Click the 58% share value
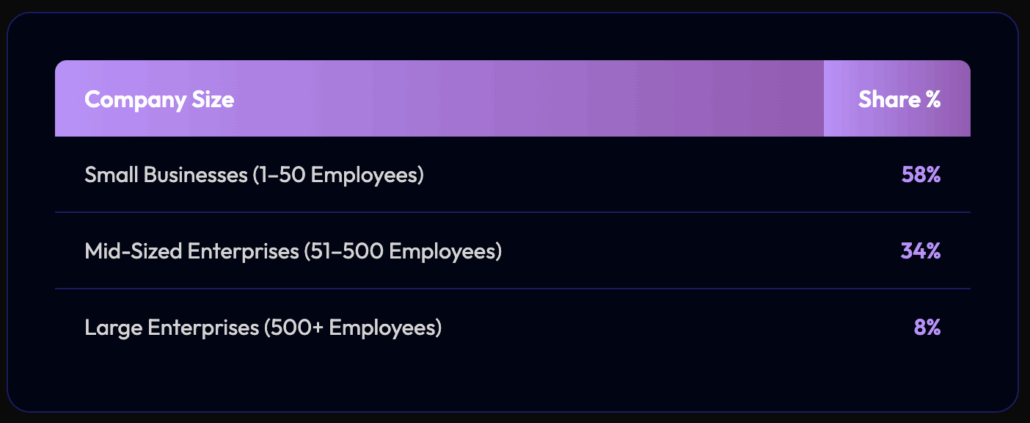 click(920, 175)
